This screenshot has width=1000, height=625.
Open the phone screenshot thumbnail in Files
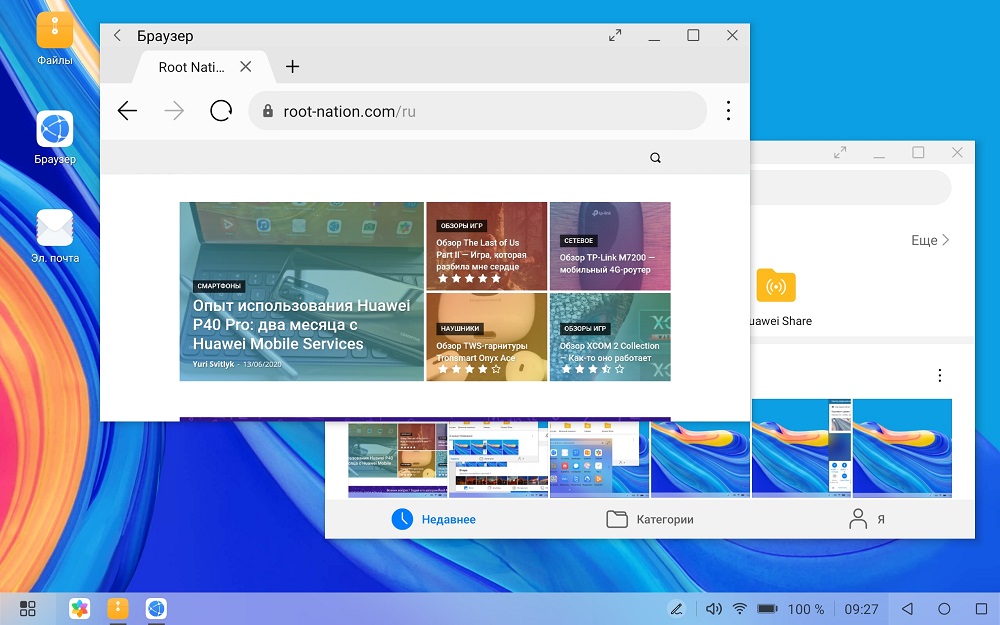point(802,448)
